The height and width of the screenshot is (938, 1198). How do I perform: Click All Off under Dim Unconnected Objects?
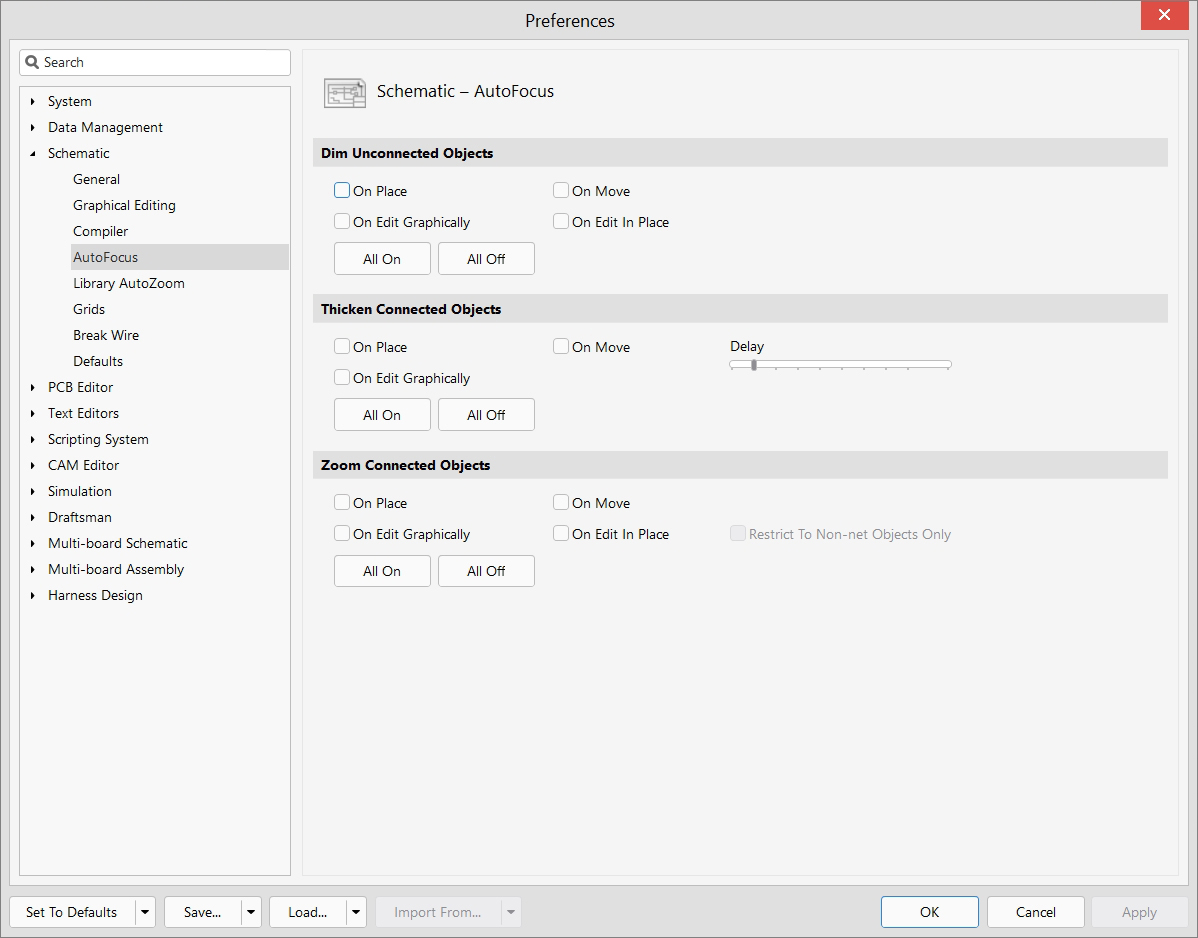[486, 259]
